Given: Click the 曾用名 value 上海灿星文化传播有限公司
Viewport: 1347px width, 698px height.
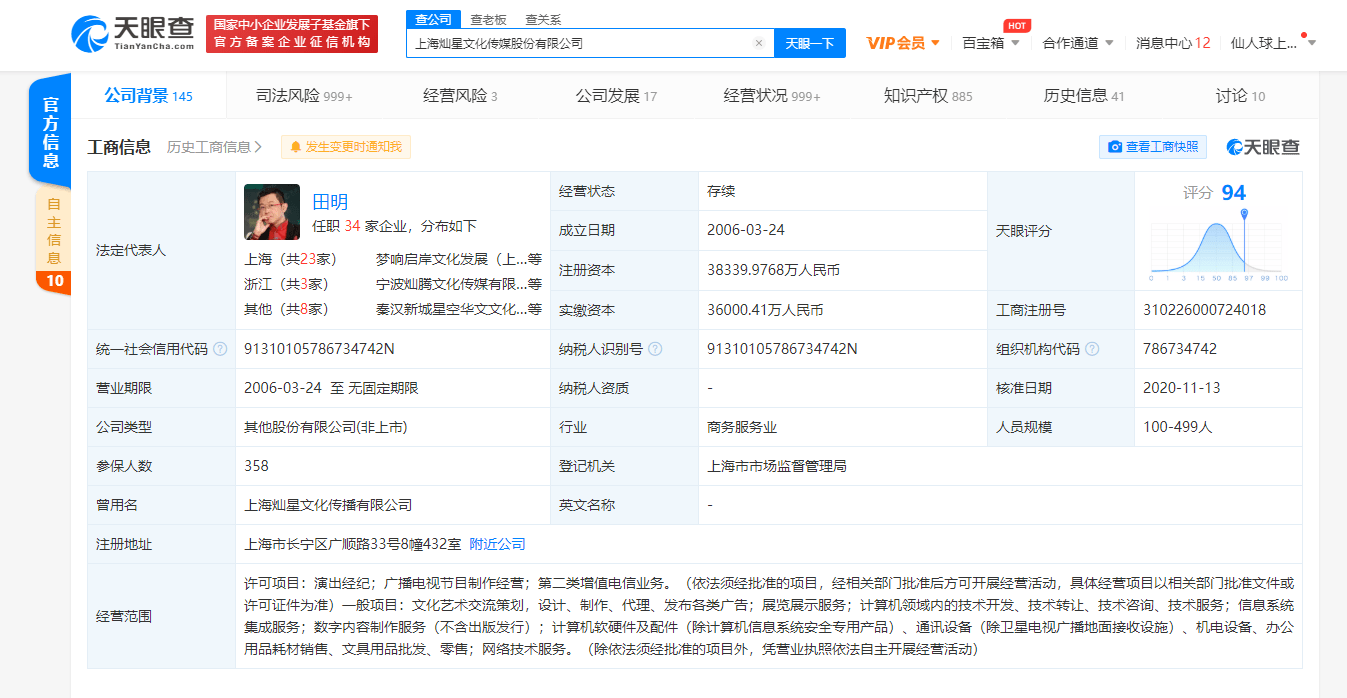Looking at the screenshot, I should click(328, 505).
